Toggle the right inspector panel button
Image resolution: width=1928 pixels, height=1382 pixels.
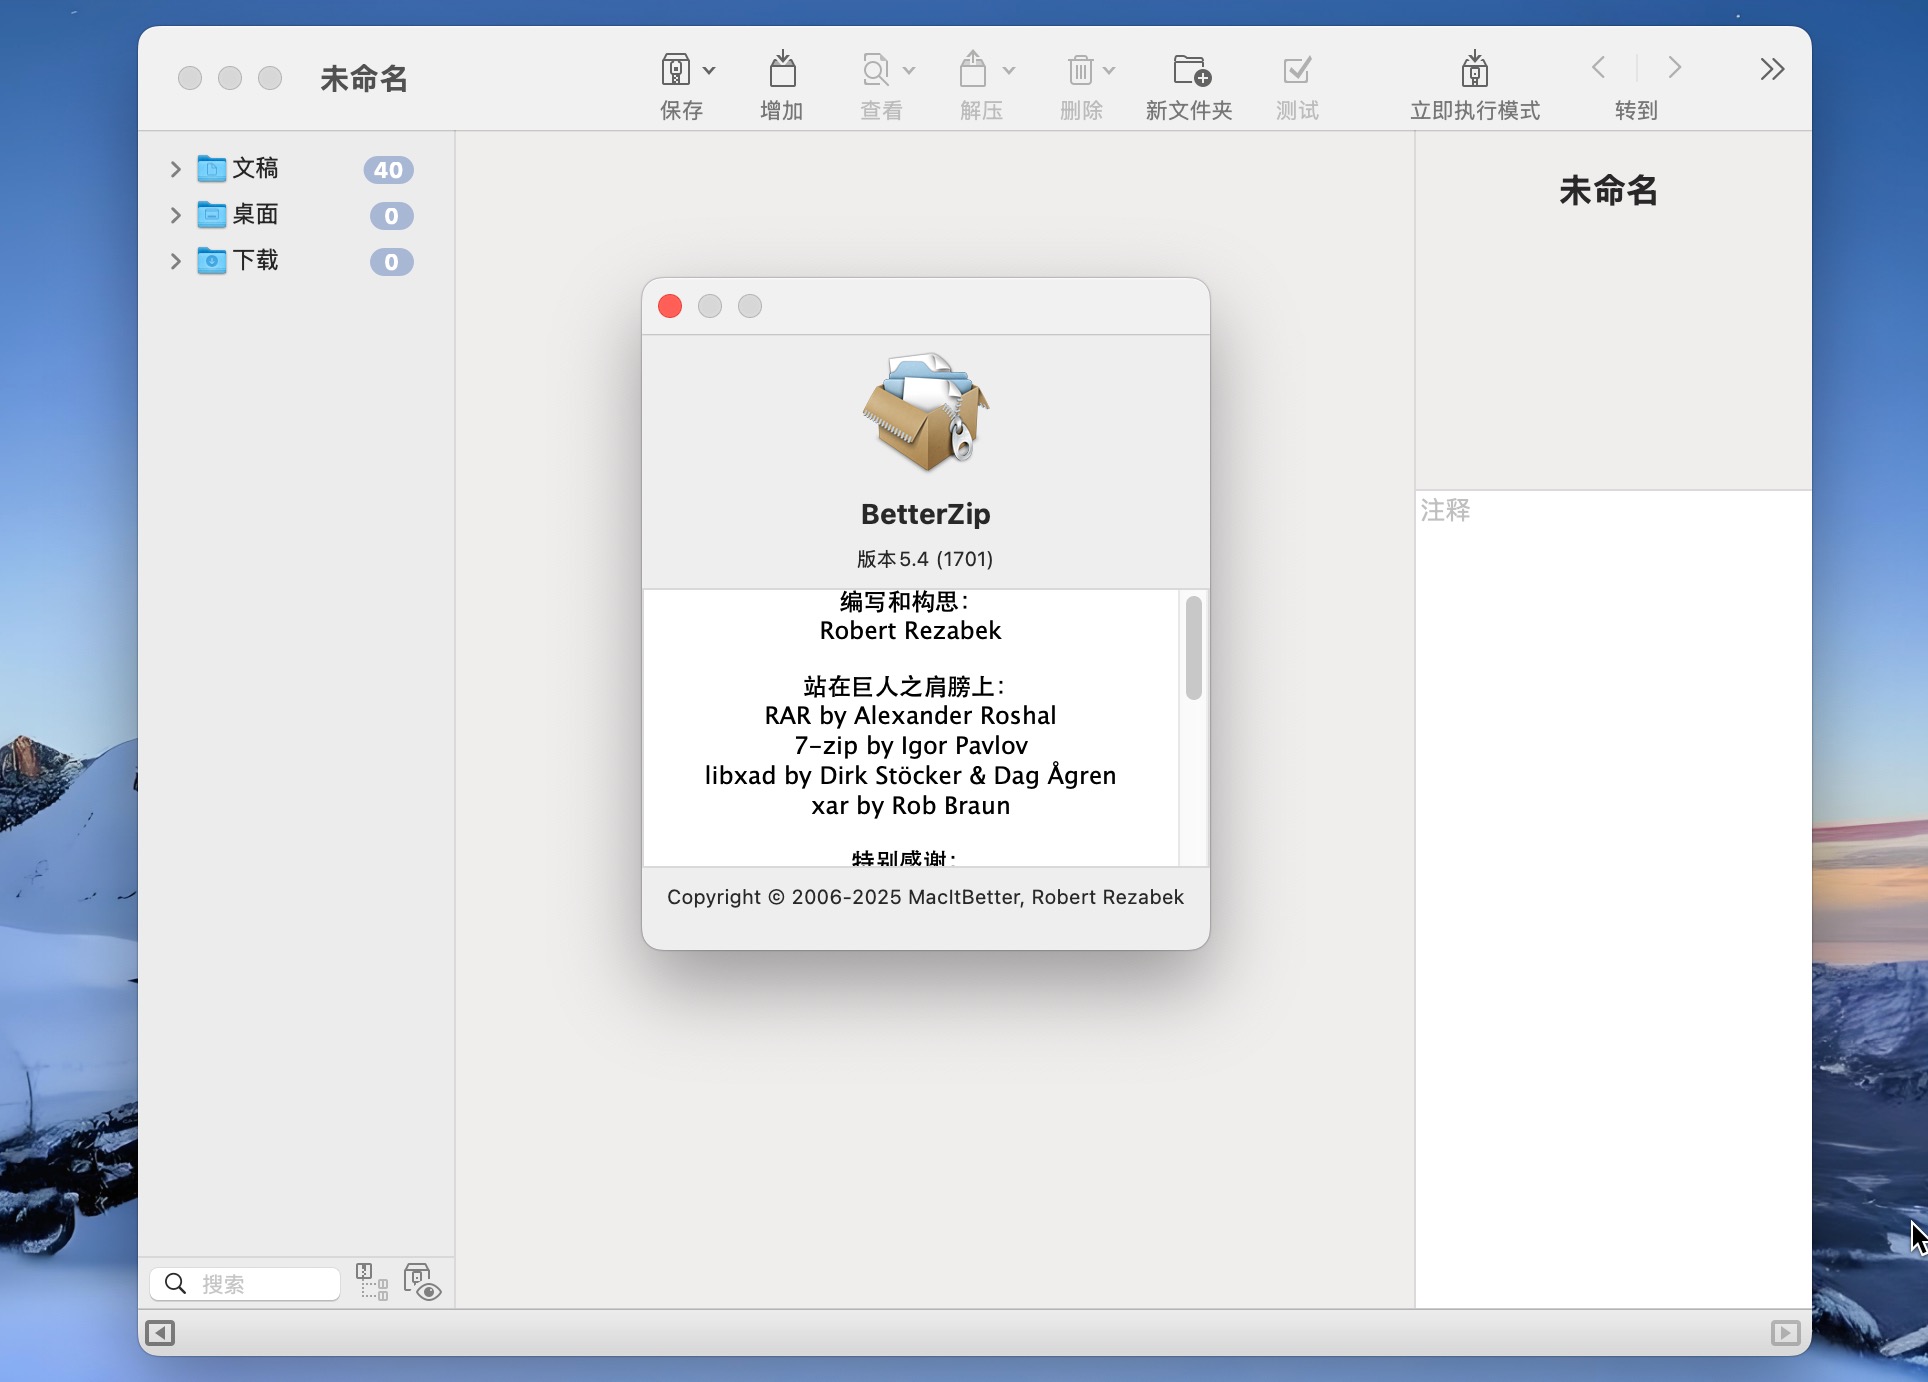1785,1333
